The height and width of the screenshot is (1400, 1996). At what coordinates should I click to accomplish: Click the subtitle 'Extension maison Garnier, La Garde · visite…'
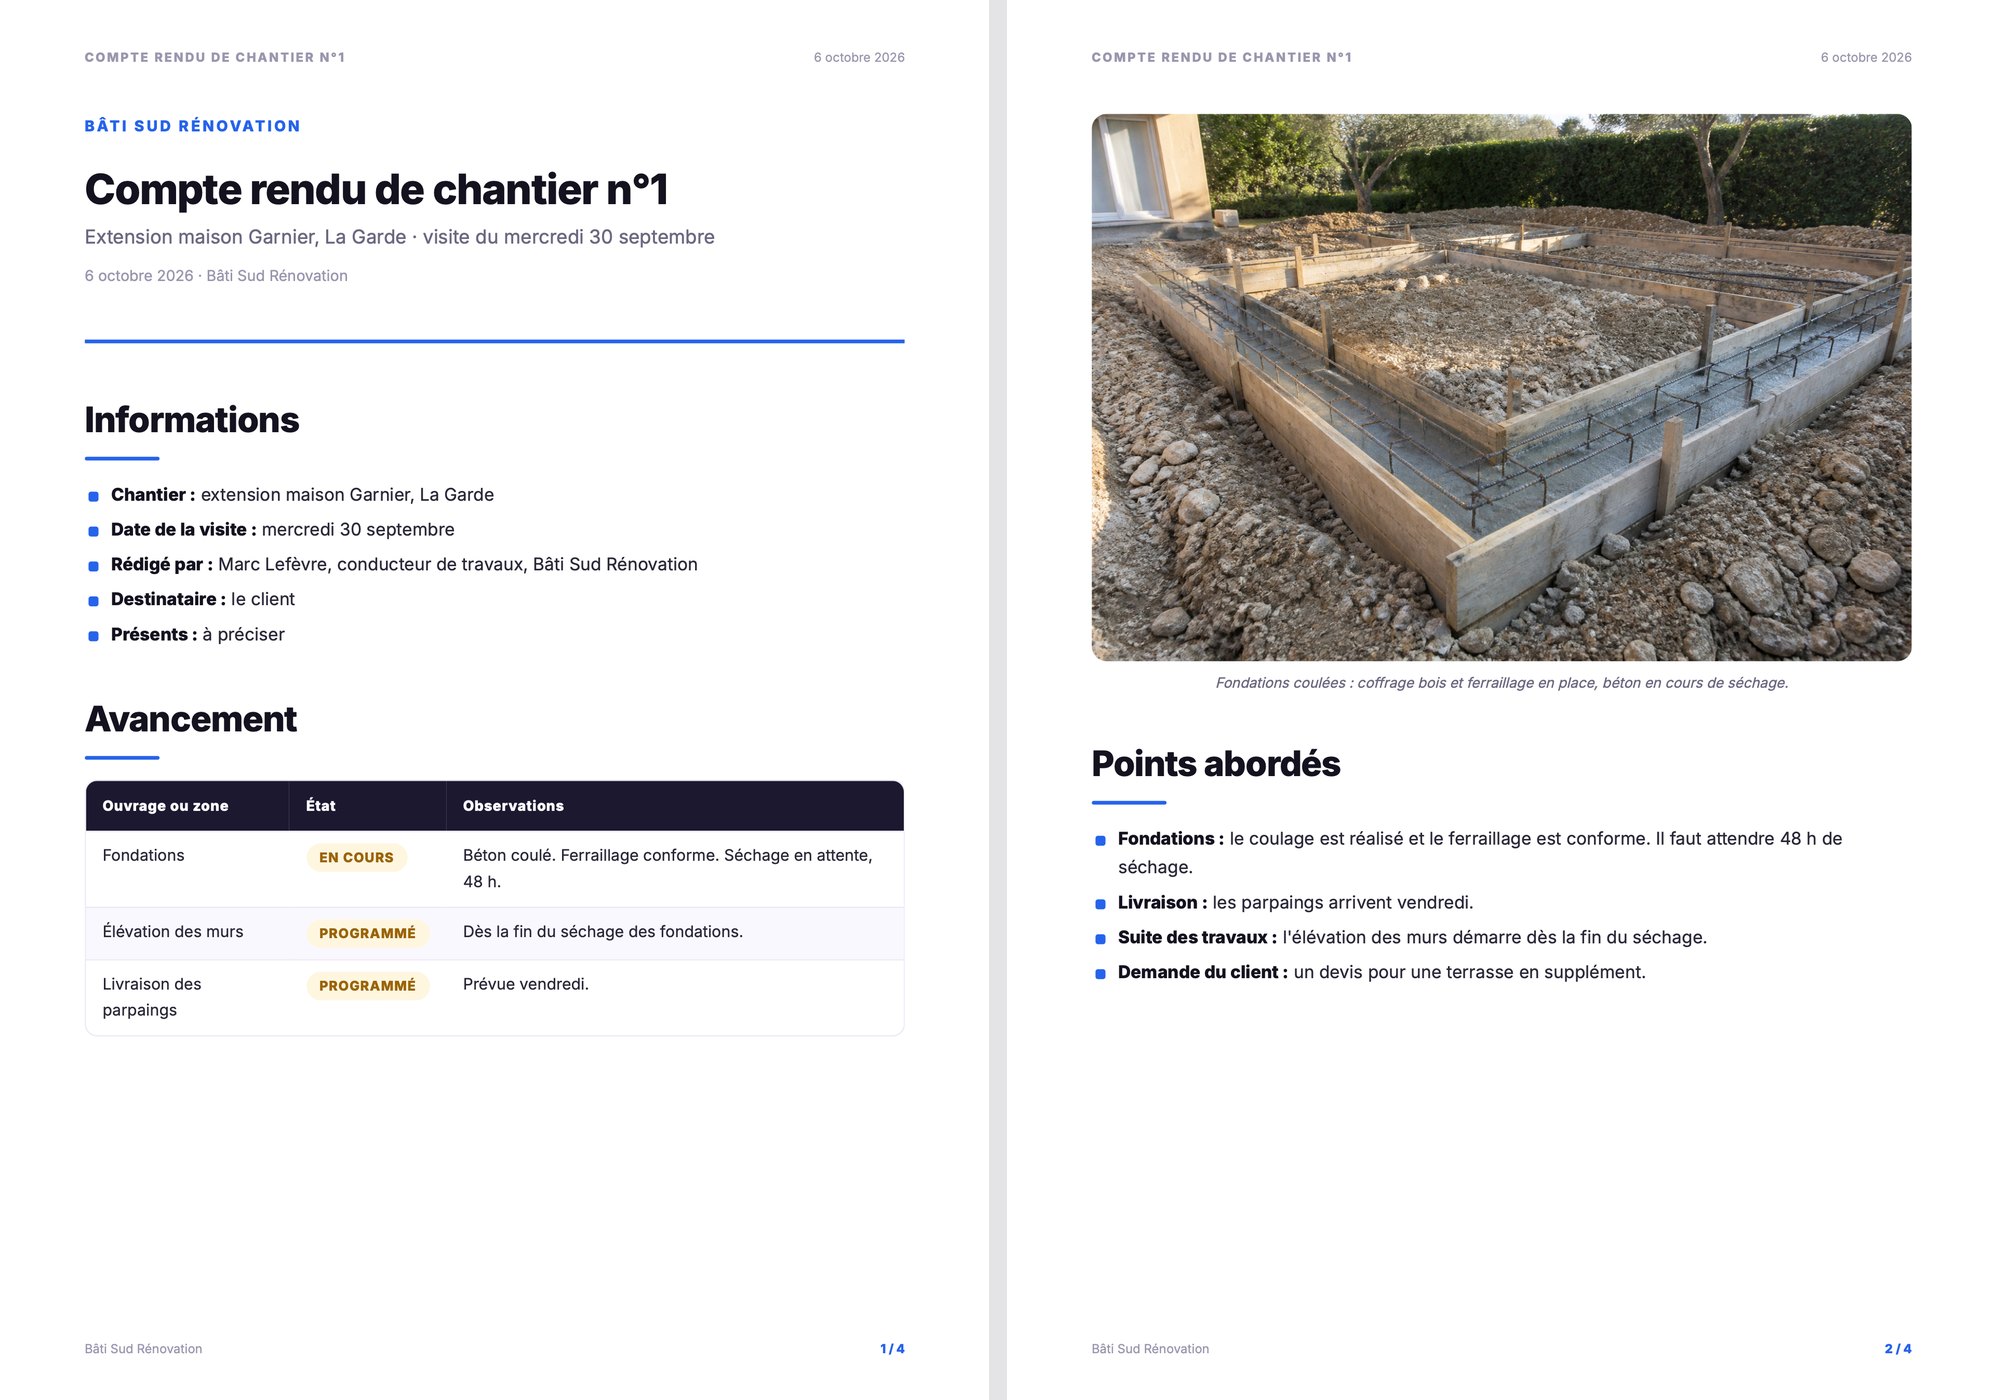[x=399, y=237]
